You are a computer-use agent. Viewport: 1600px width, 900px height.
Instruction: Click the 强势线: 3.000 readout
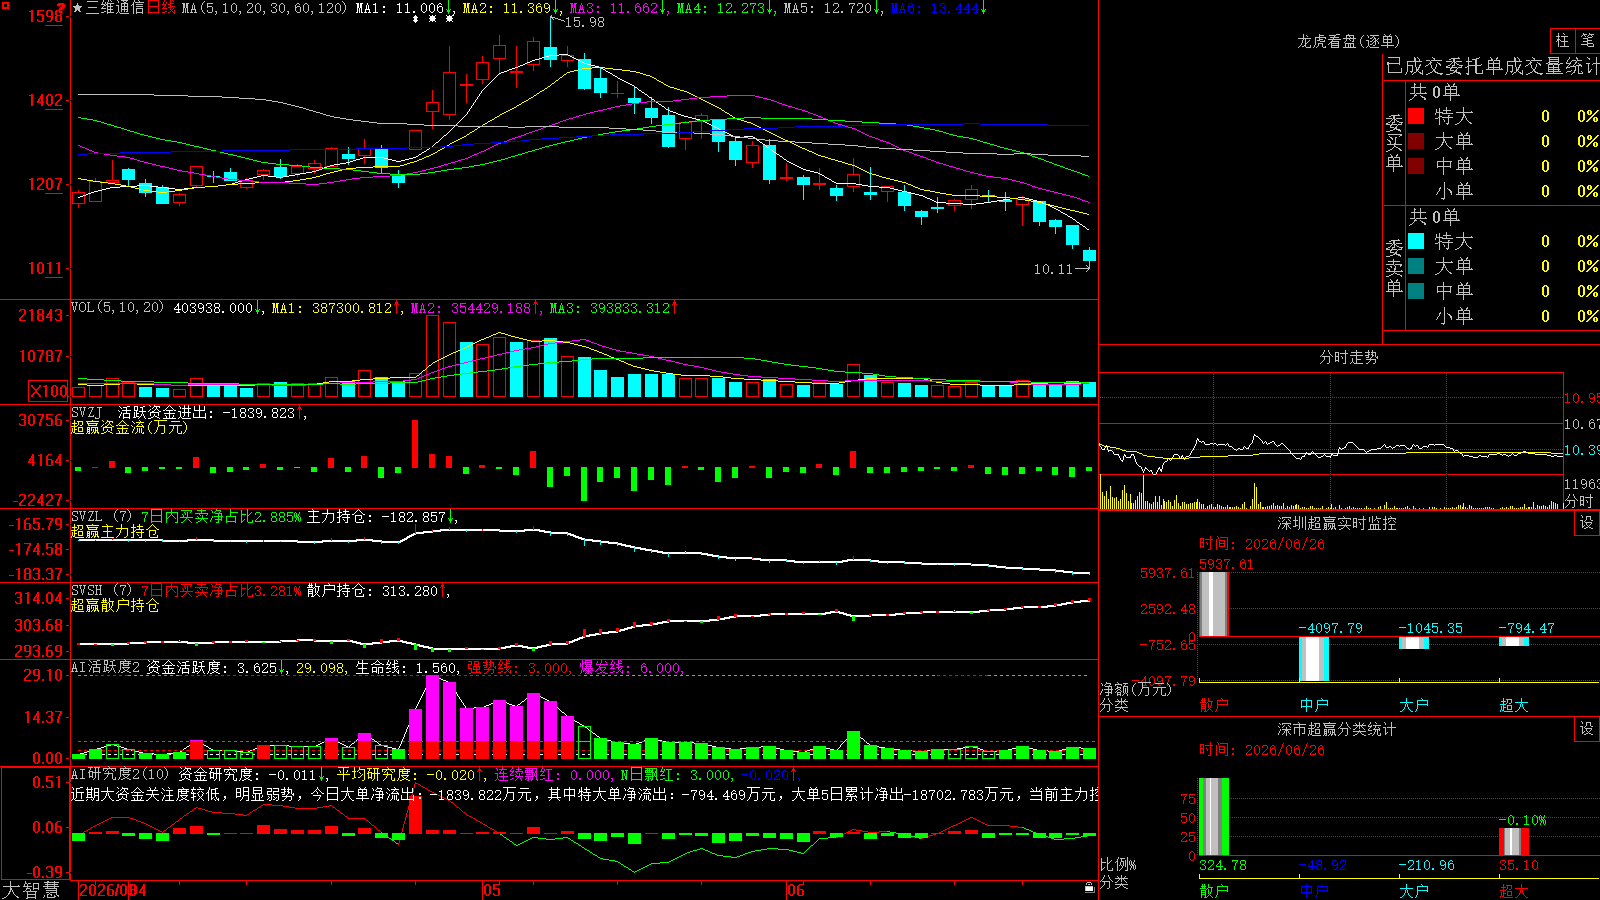(x=519, y=667)
